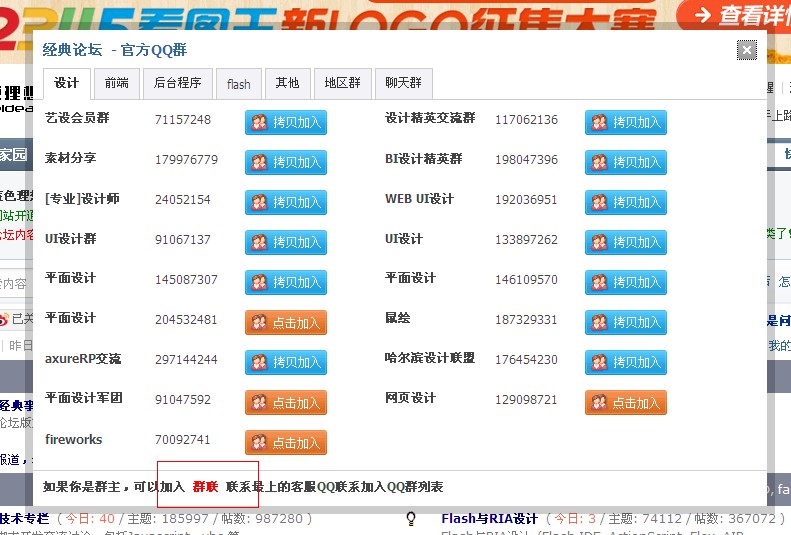The image size is (791, 535).
Task: Select QQ number 297144244
Action: pos(186,360)
